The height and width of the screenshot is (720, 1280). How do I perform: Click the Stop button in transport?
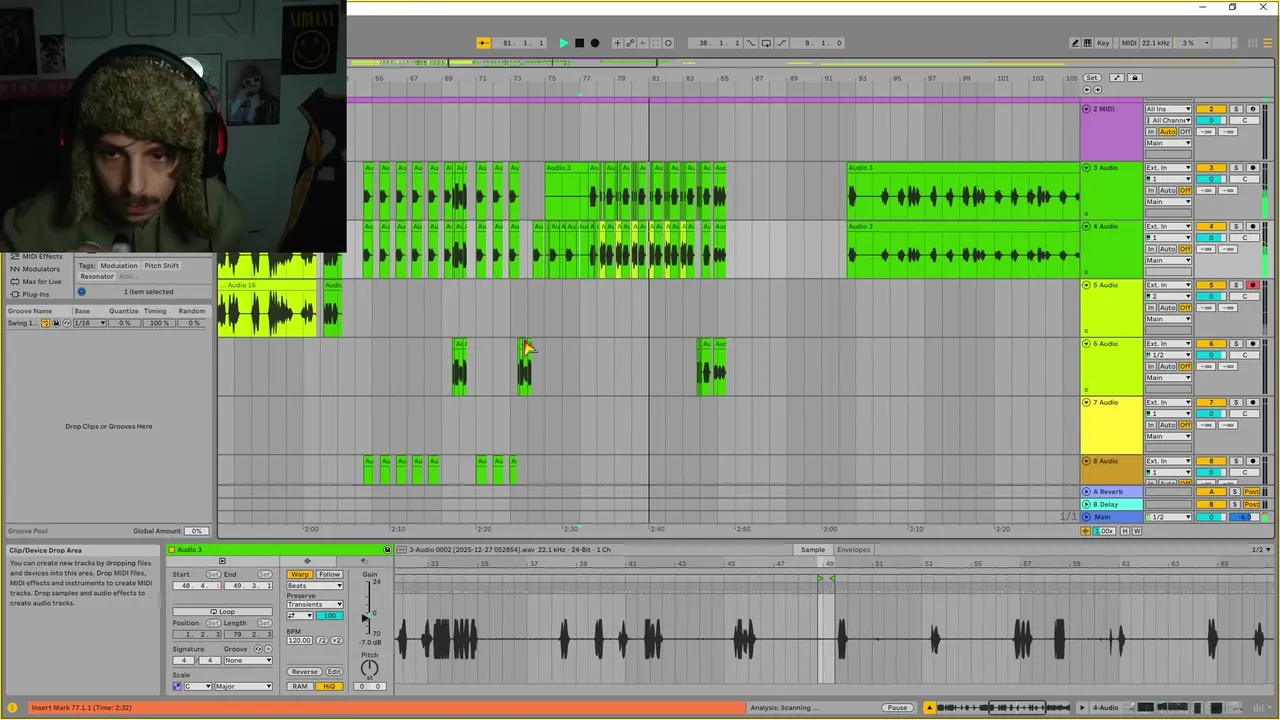(x=579, y=43)
